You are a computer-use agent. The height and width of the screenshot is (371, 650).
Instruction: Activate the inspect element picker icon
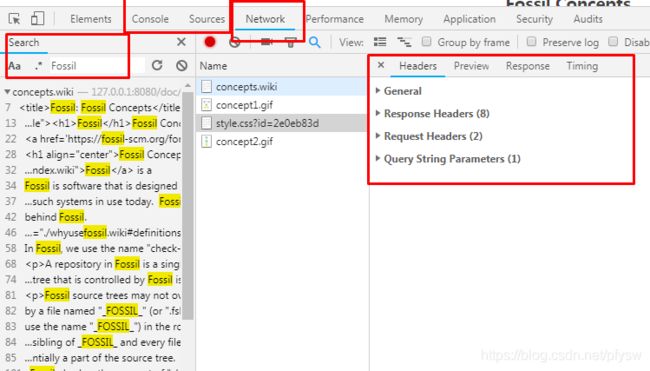pos(14,19)
